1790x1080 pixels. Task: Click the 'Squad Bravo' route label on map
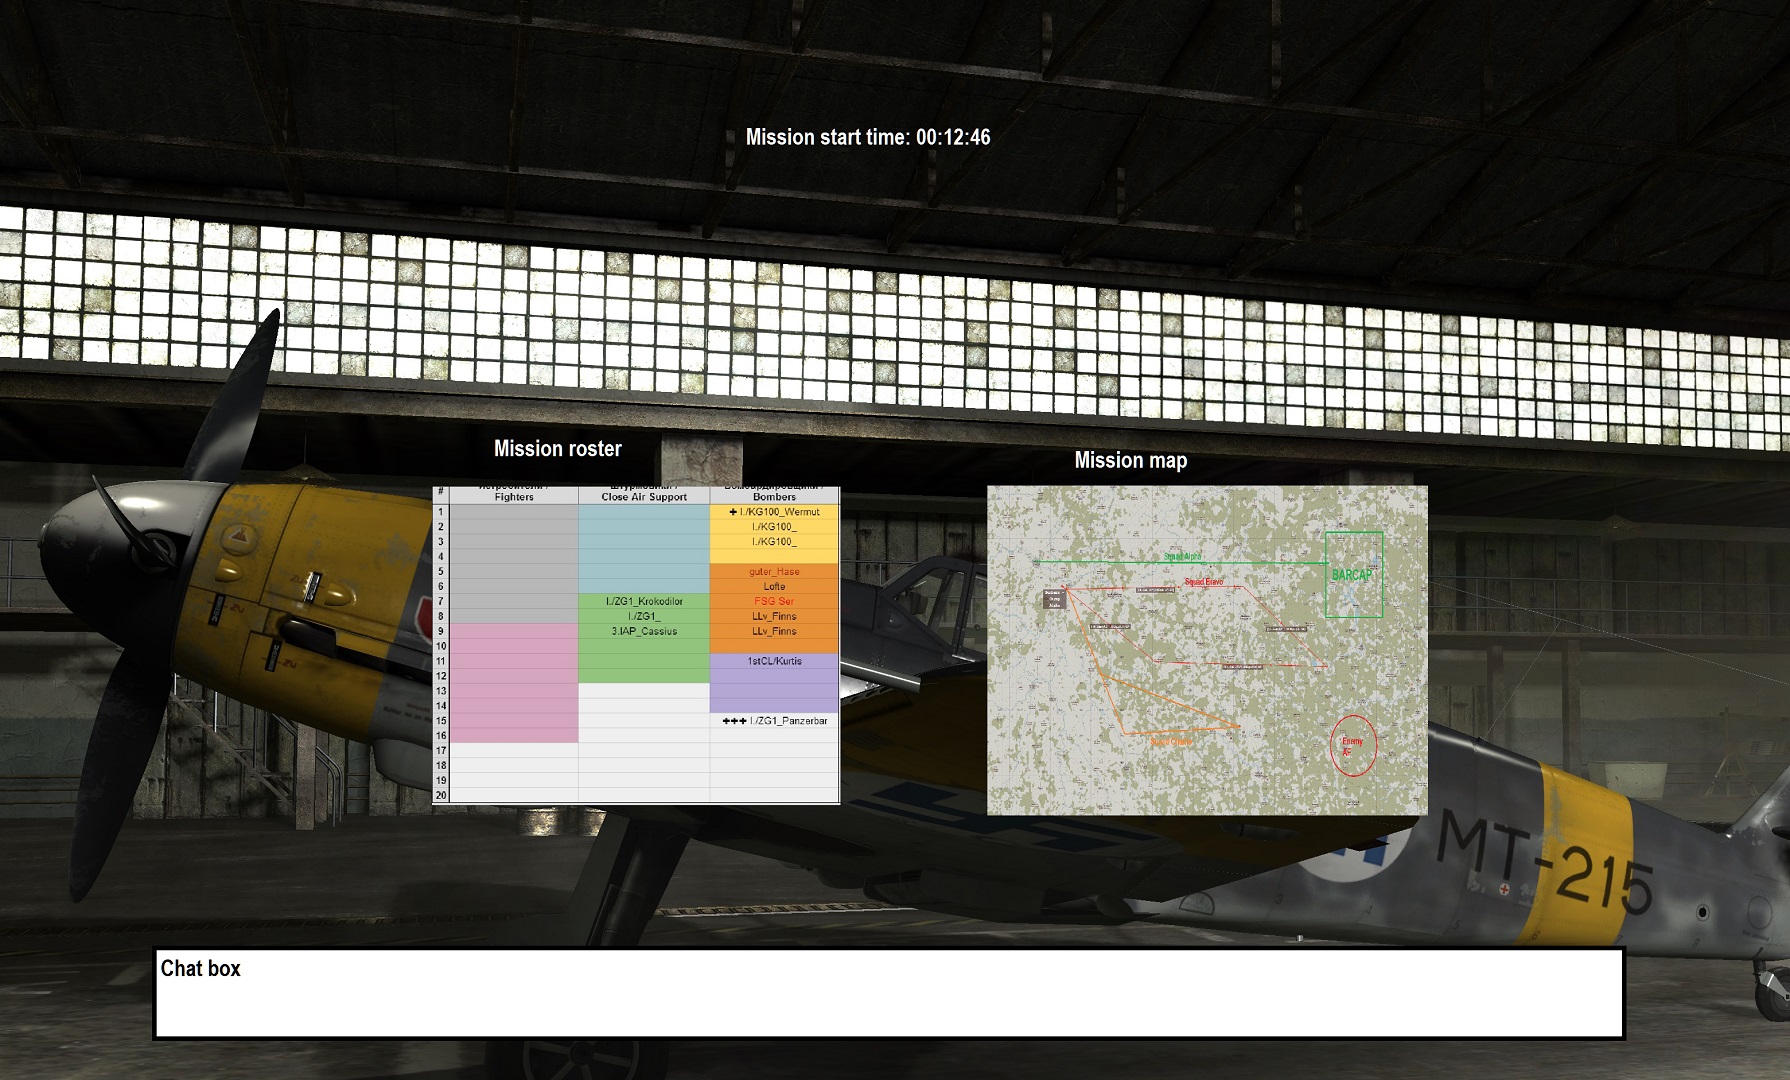tap(1203, 582)
